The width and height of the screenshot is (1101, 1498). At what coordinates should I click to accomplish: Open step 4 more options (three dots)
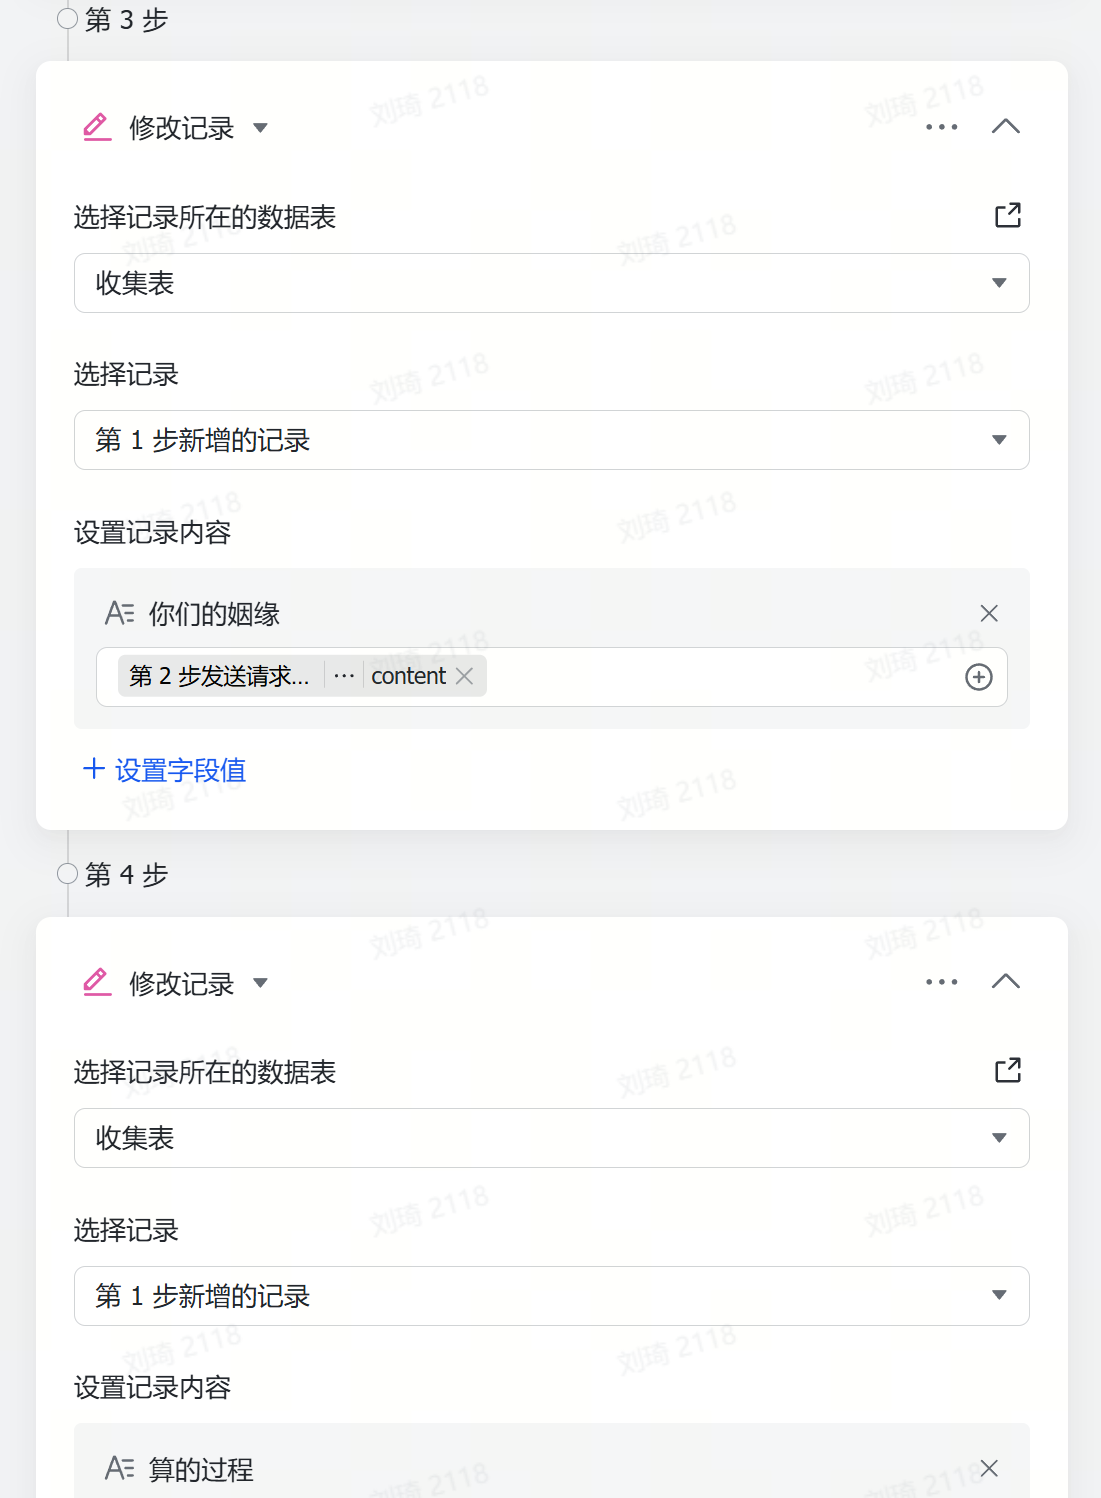[x=941, y=982]
